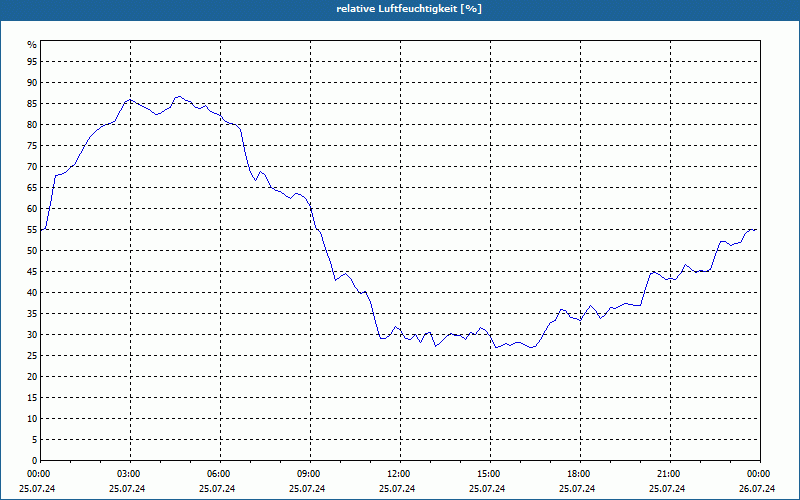800x500 pixels.
Task: Click the 03:00 time label
Action: pyautogui.click(x=130, y=474)
